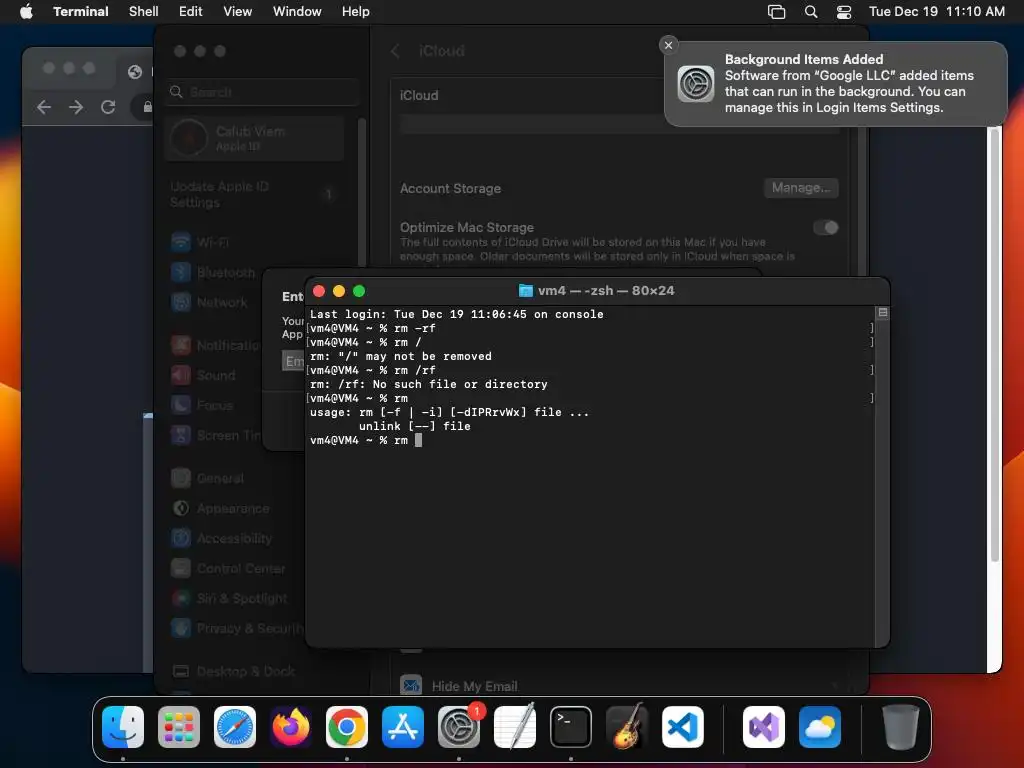Open the Terminal menu
Image resolution: width=1024 pixels, height=768 pixels.
pyautogui.click(x=81, y=11)
